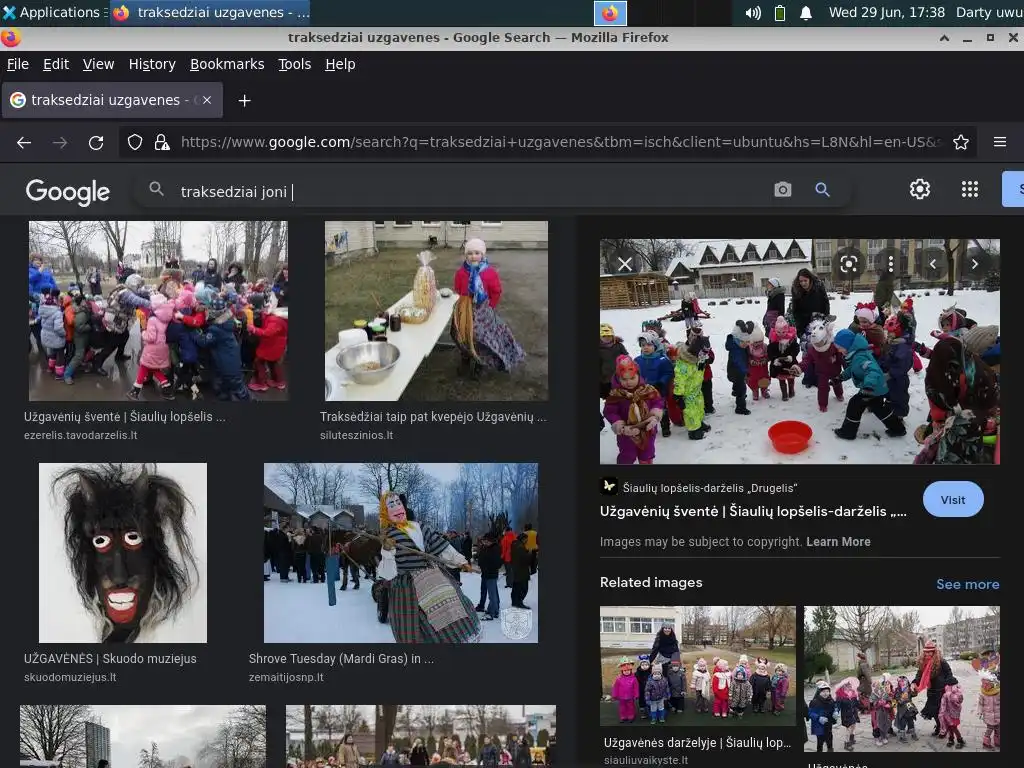Click Shrove Tuesday (Mardi Gras) caption
Screen dimensions: 1024x768
(x=341, y=659)
